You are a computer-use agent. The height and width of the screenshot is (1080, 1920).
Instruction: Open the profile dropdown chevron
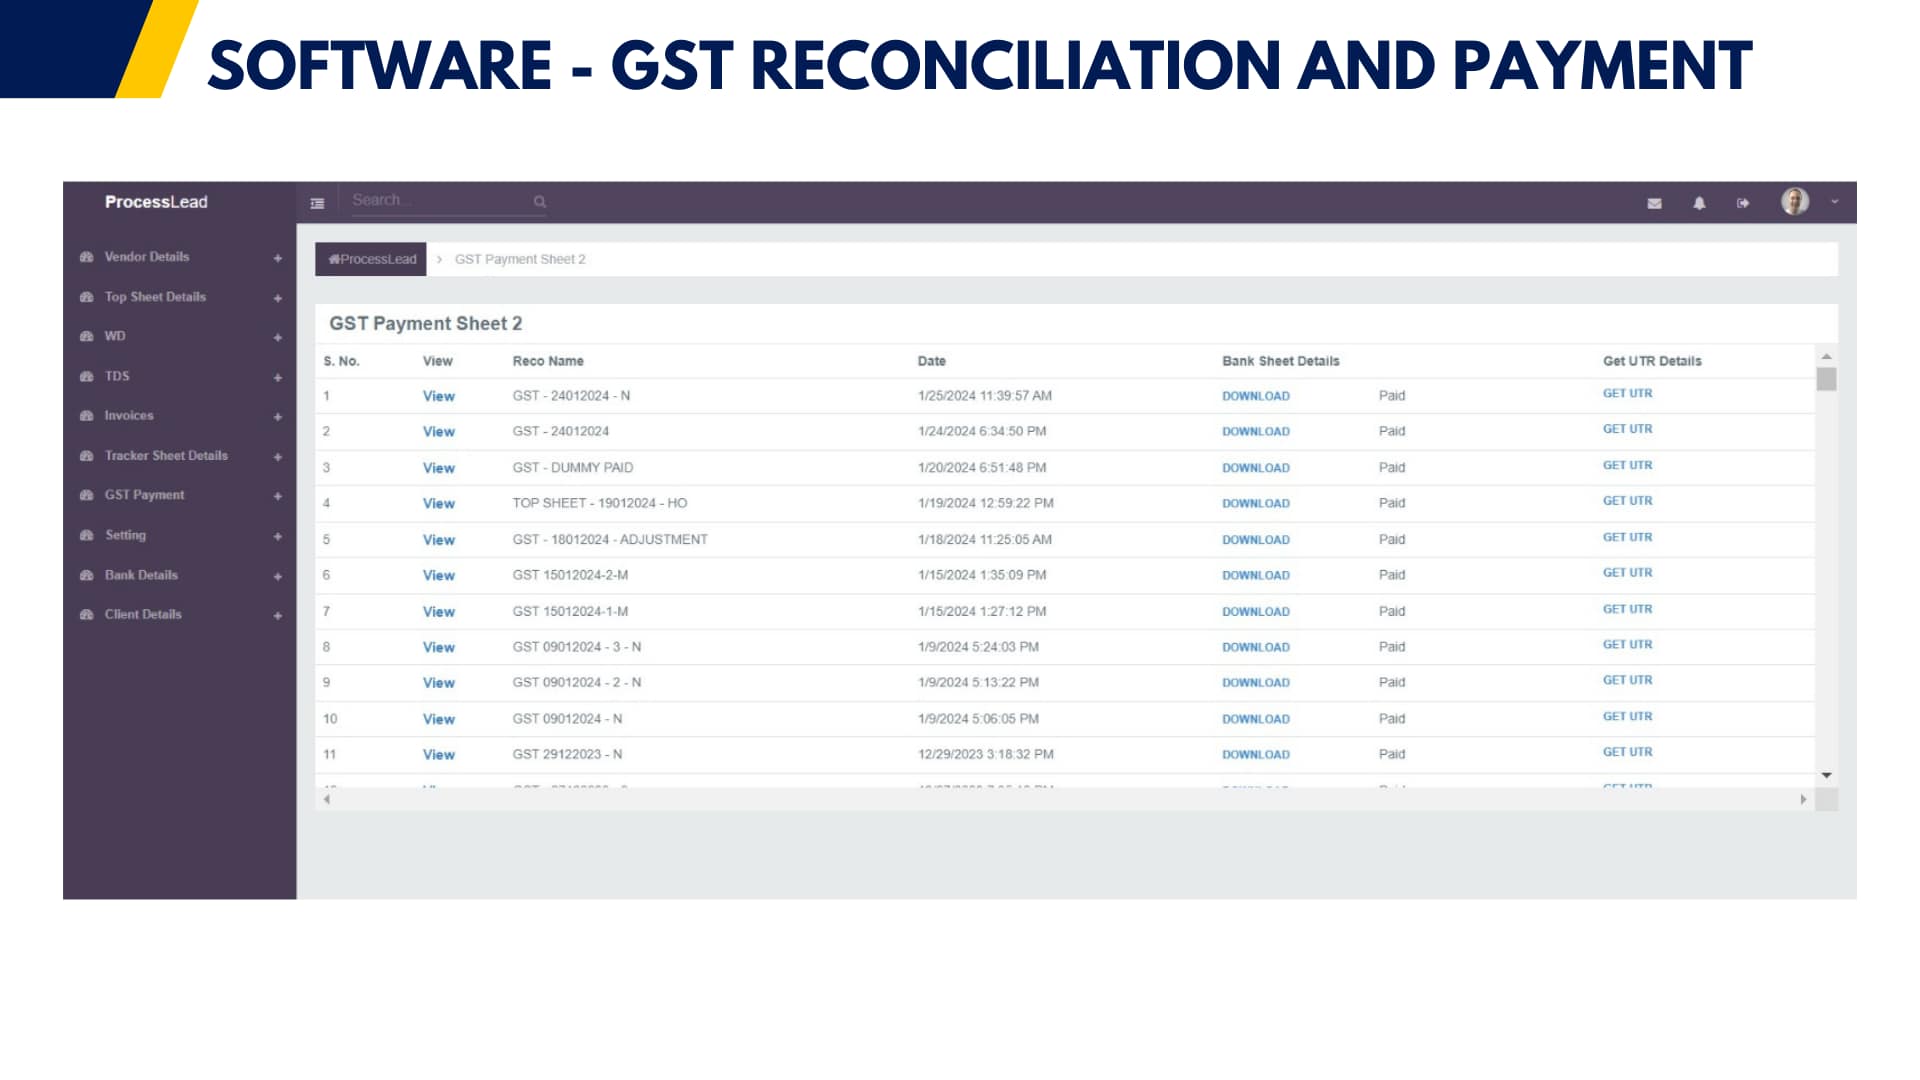pyautogui.click(x=1835, y=202)
